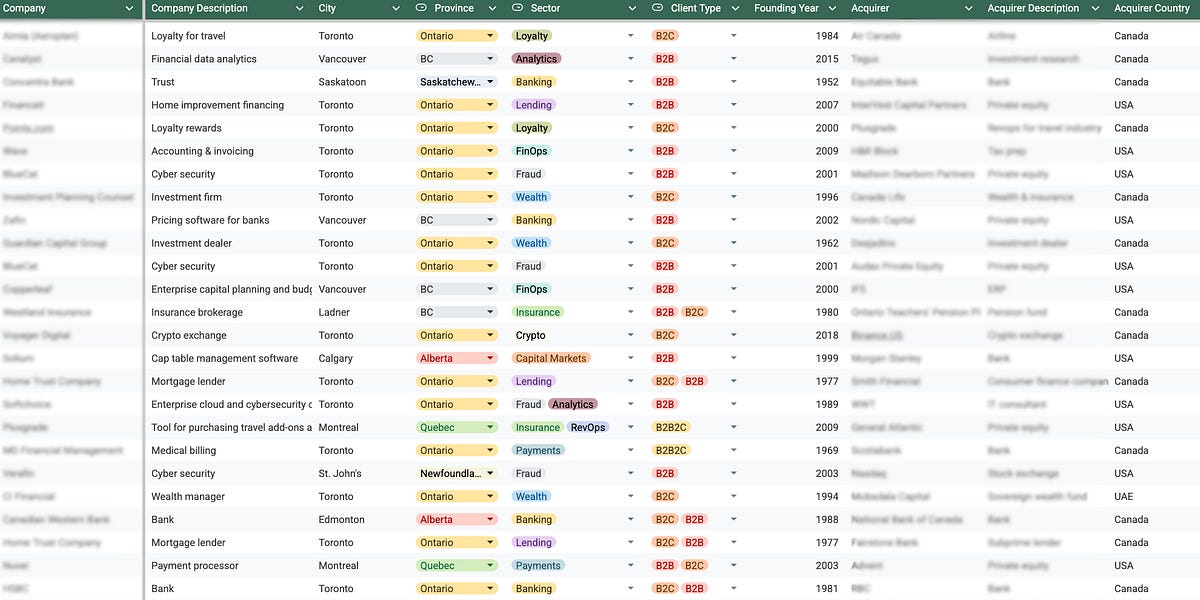Click the dropdown-type icon beside Sector header

[x=517, y=8]
